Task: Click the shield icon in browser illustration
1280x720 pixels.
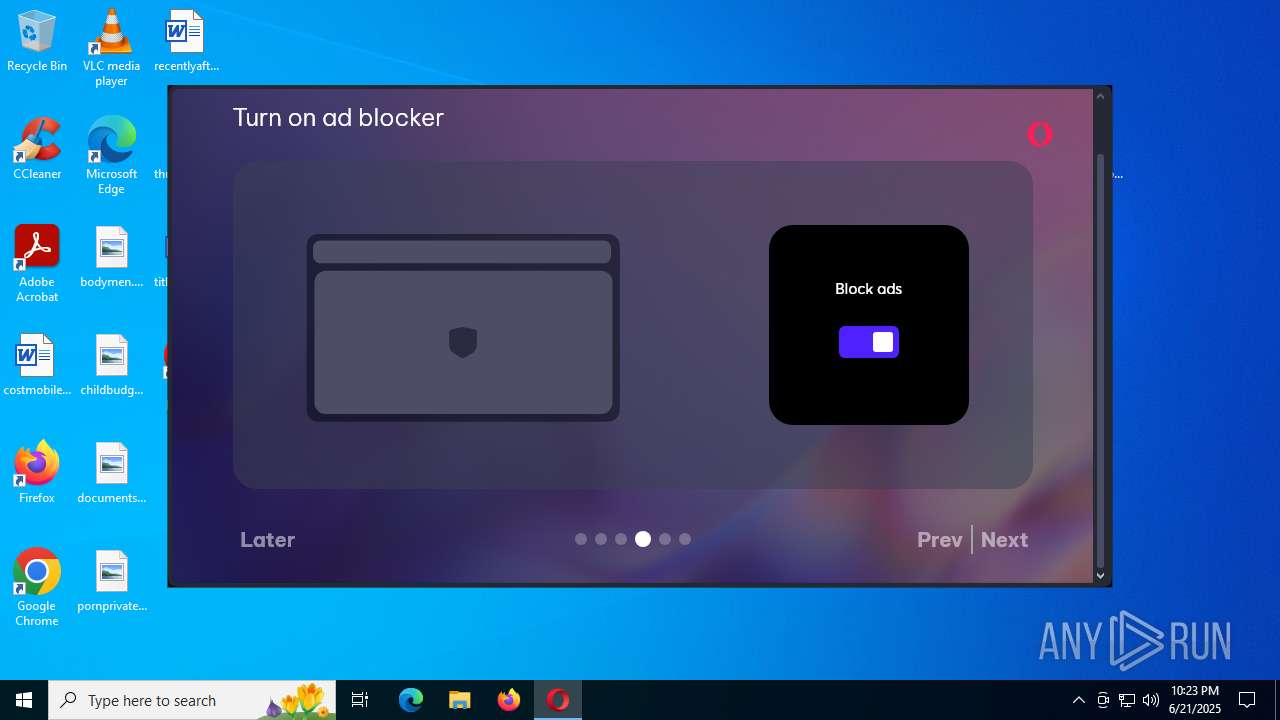Action: [463, 342]
